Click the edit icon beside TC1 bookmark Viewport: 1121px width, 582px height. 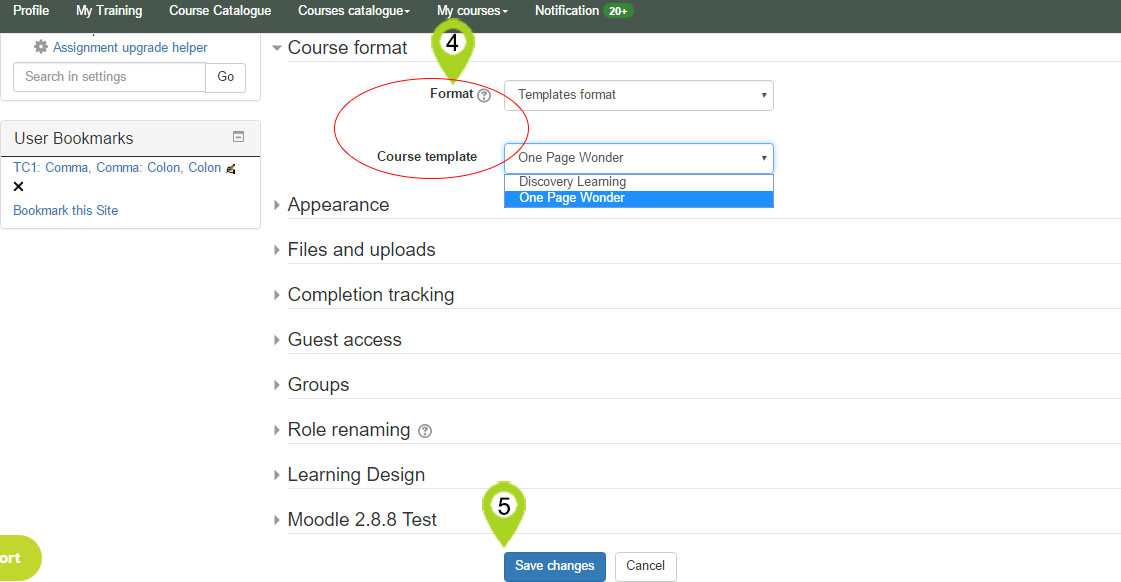(x=231, y=169)
